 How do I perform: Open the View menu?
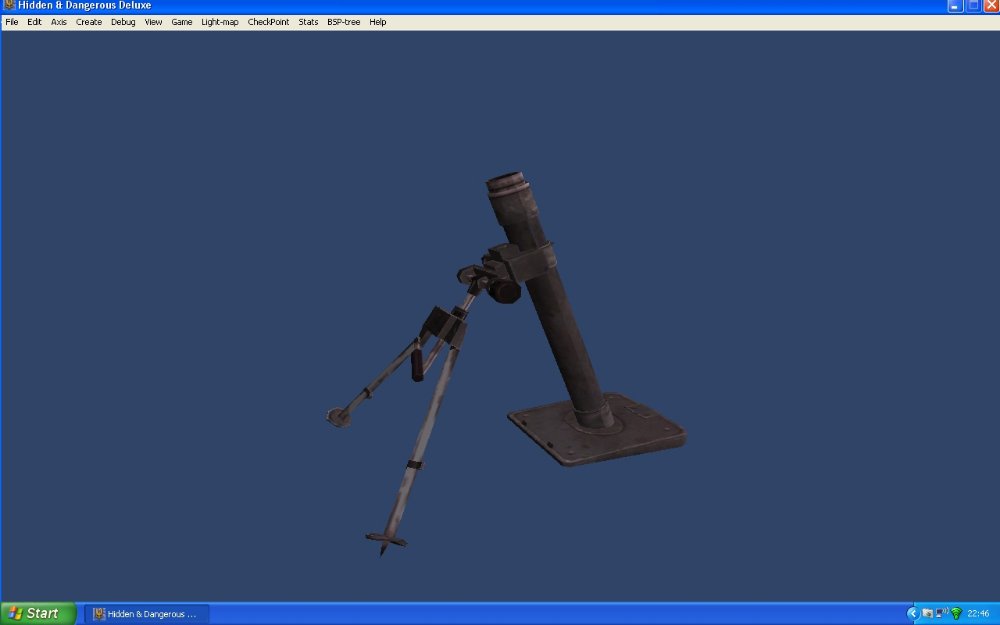coord(153,22)
